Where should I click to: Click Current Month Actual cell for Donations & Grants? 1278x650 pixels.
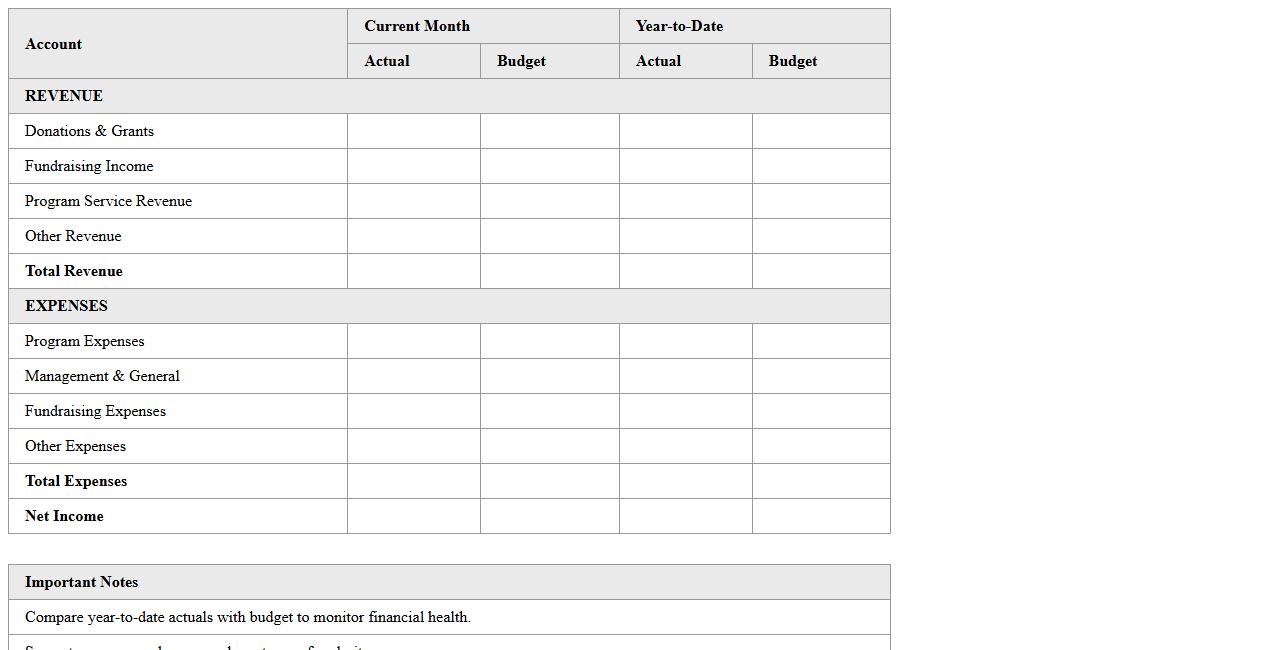point(413,131)
